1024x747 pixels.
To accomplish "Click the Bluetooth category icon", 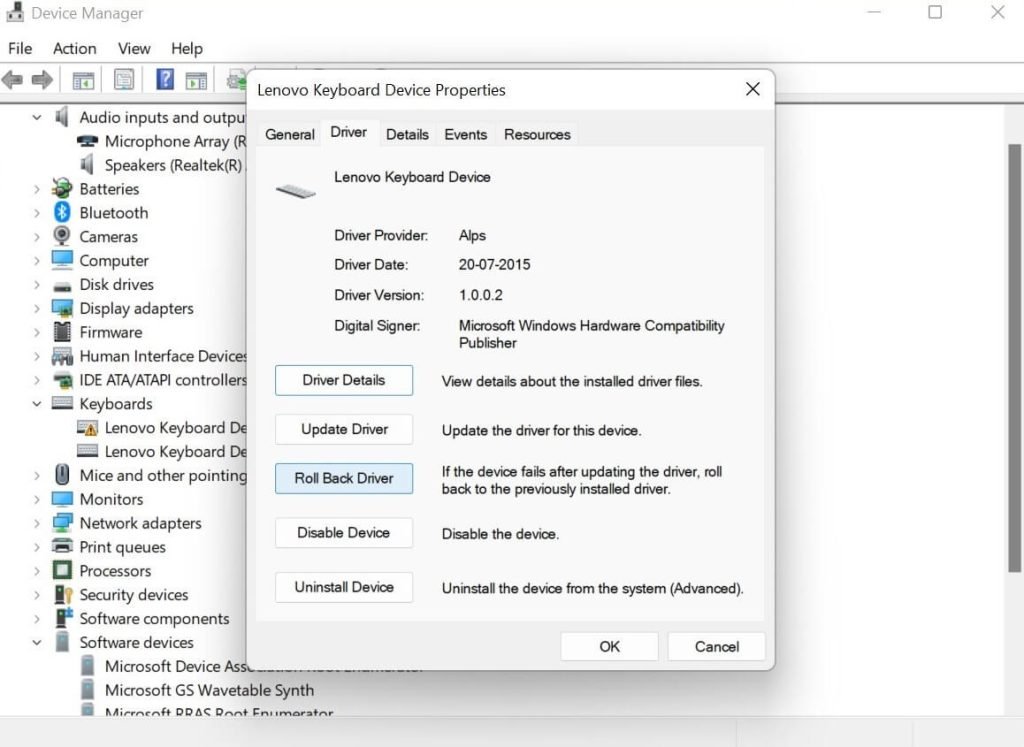I will 62,212.
